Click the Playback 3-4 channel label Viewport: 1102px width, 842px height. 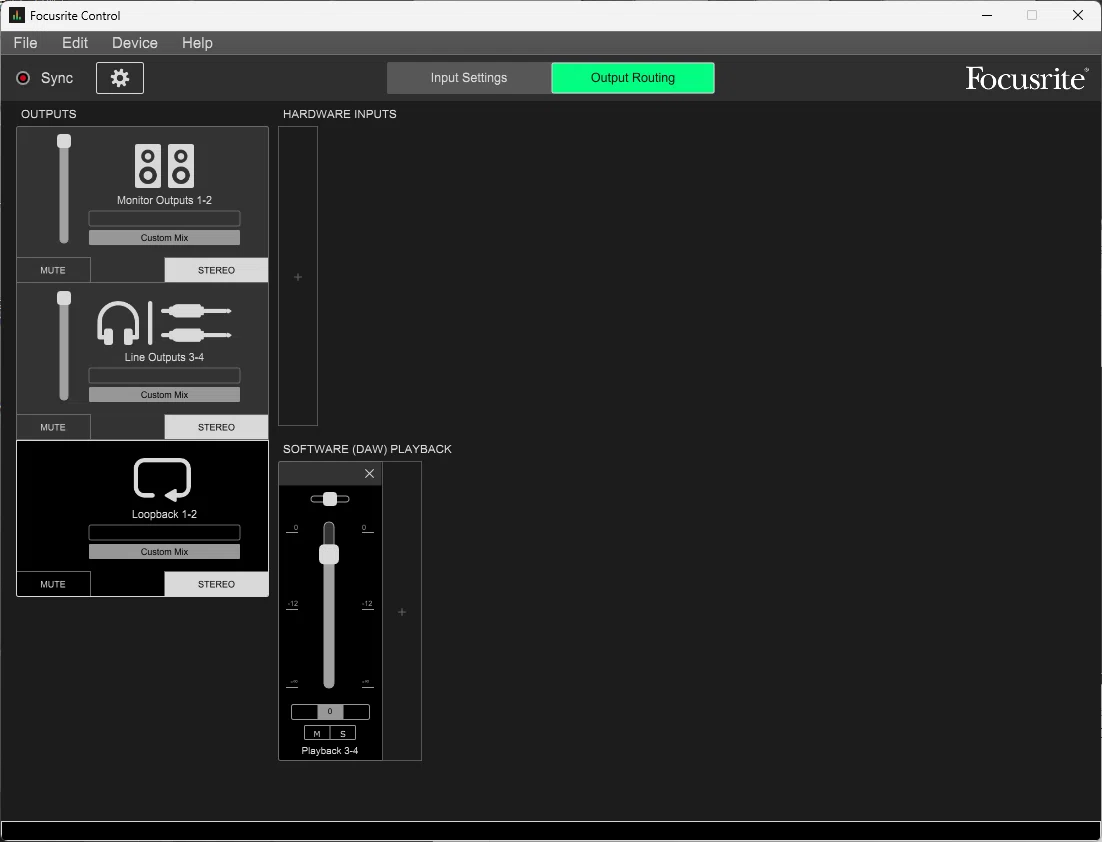(330, 751)
